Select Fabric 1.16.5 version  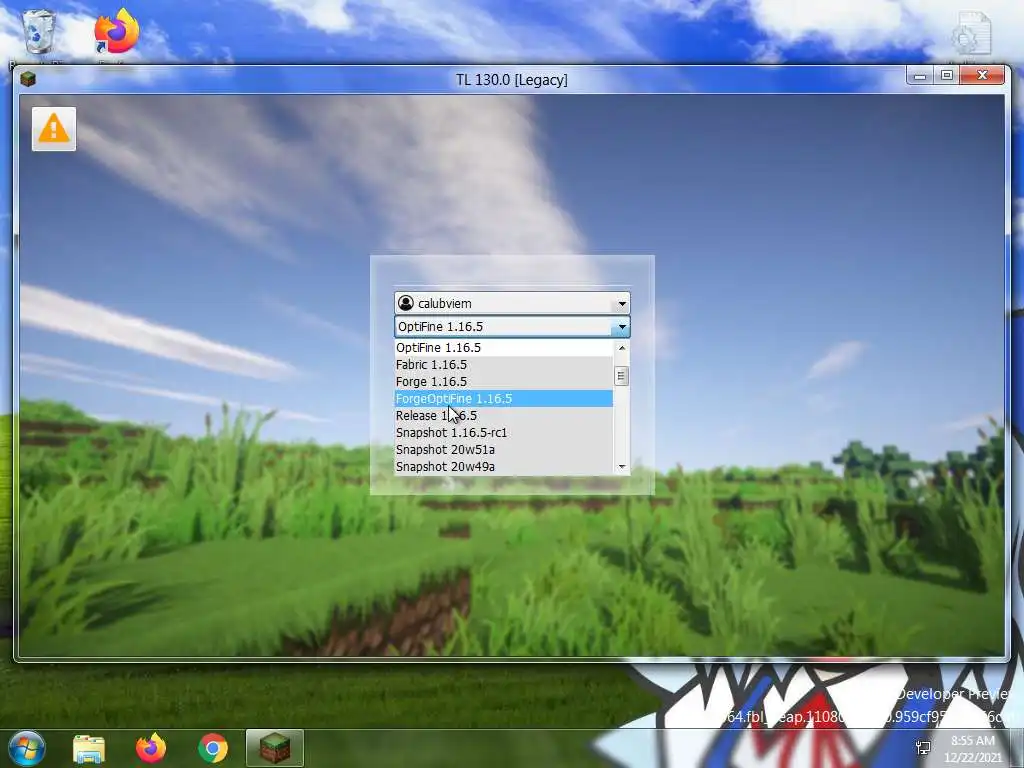(x=504, y=364)
